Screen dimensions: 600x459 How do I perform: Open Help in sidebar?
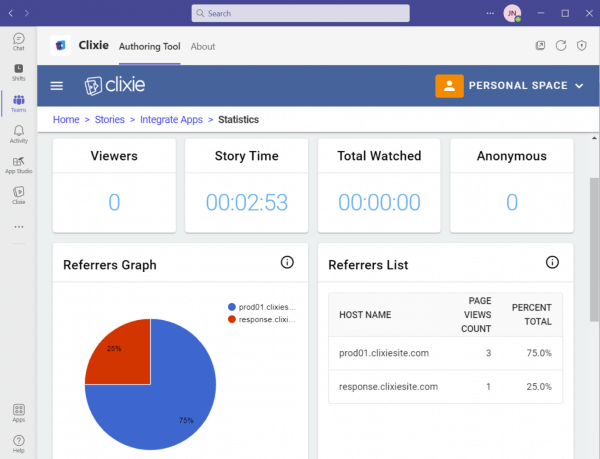click(18, 444)
